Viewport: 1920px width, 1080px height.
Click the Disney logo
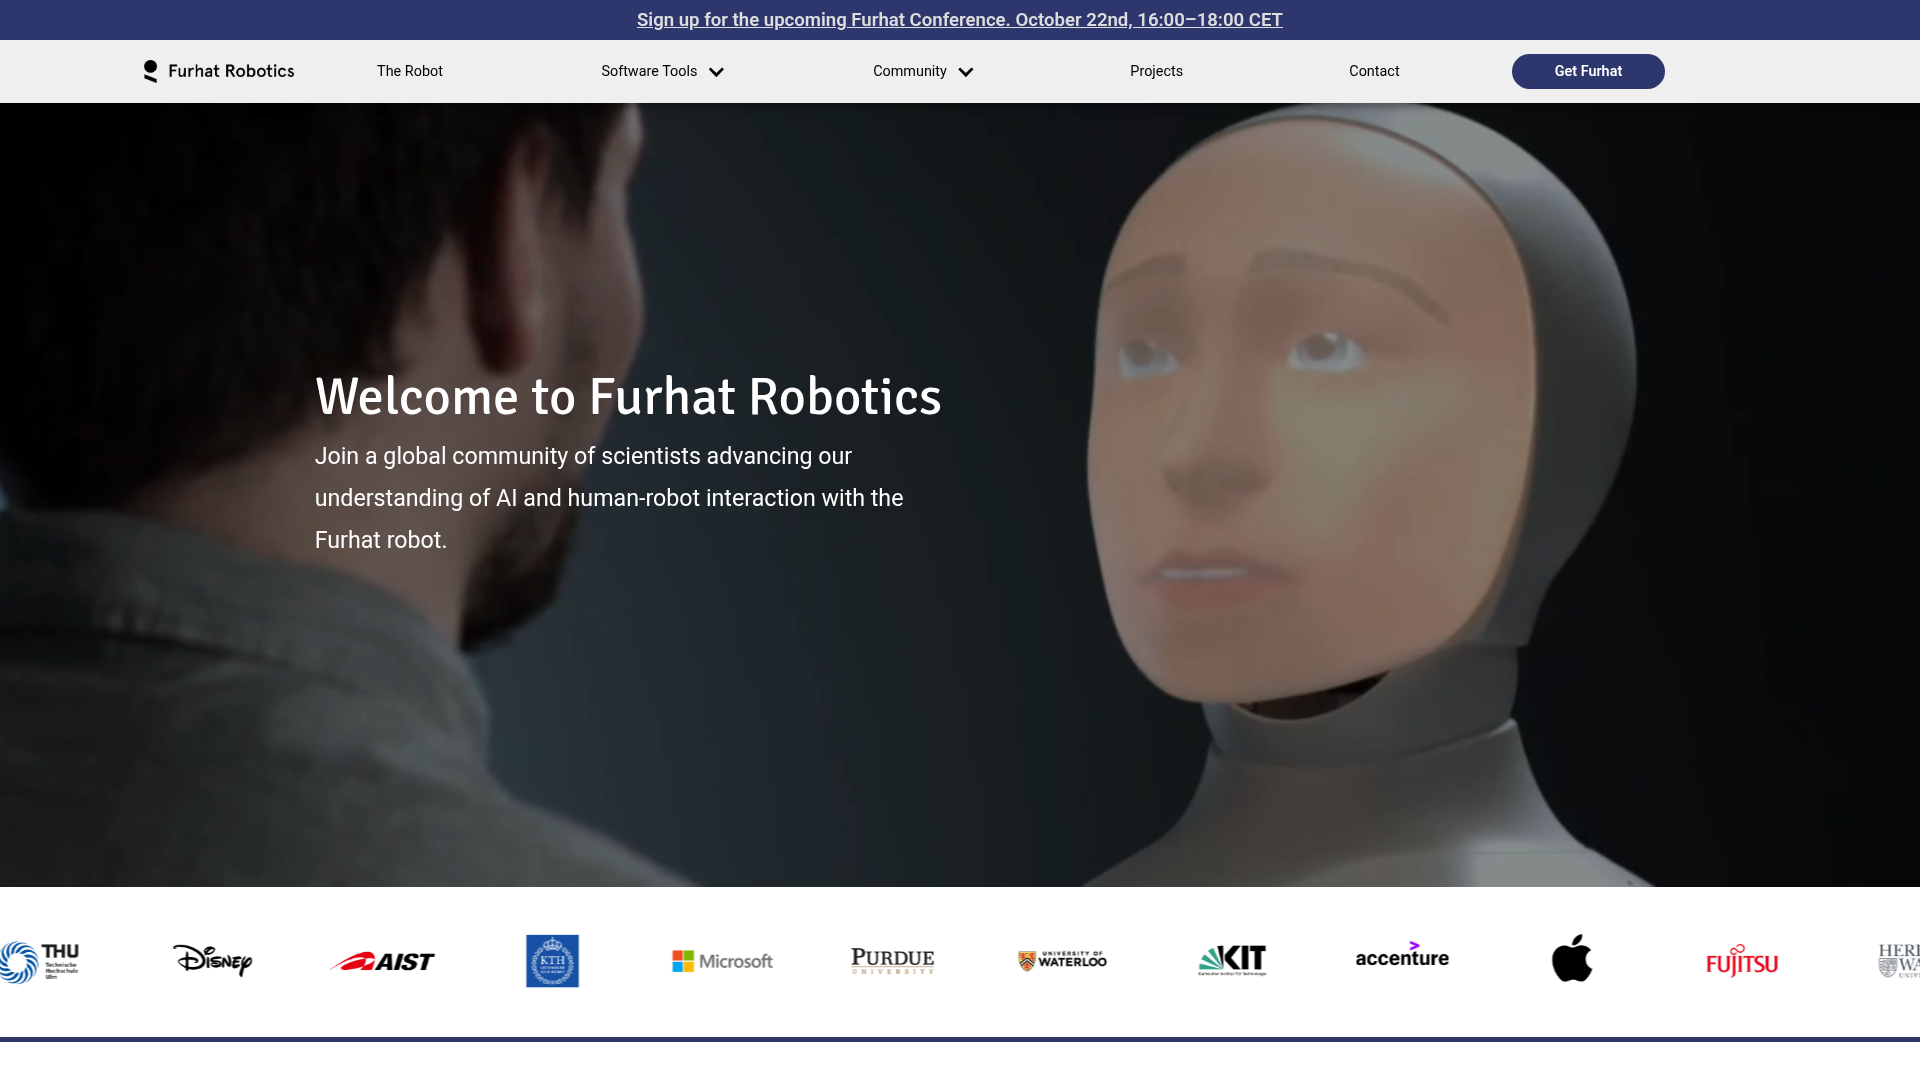[212, 961]
